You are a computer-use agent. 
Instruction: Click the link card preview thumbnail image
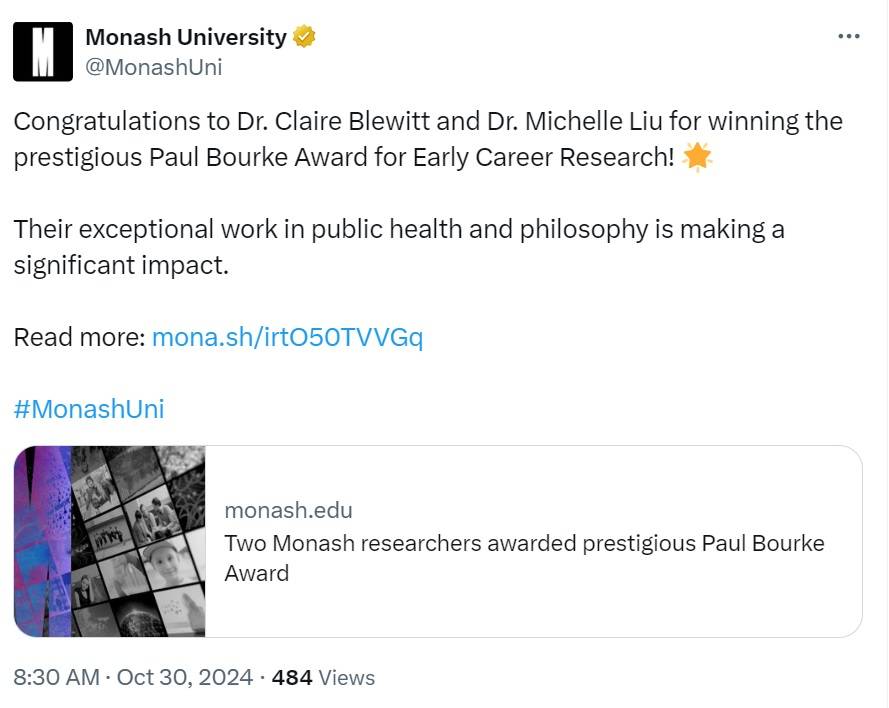[x=110, y=541]
